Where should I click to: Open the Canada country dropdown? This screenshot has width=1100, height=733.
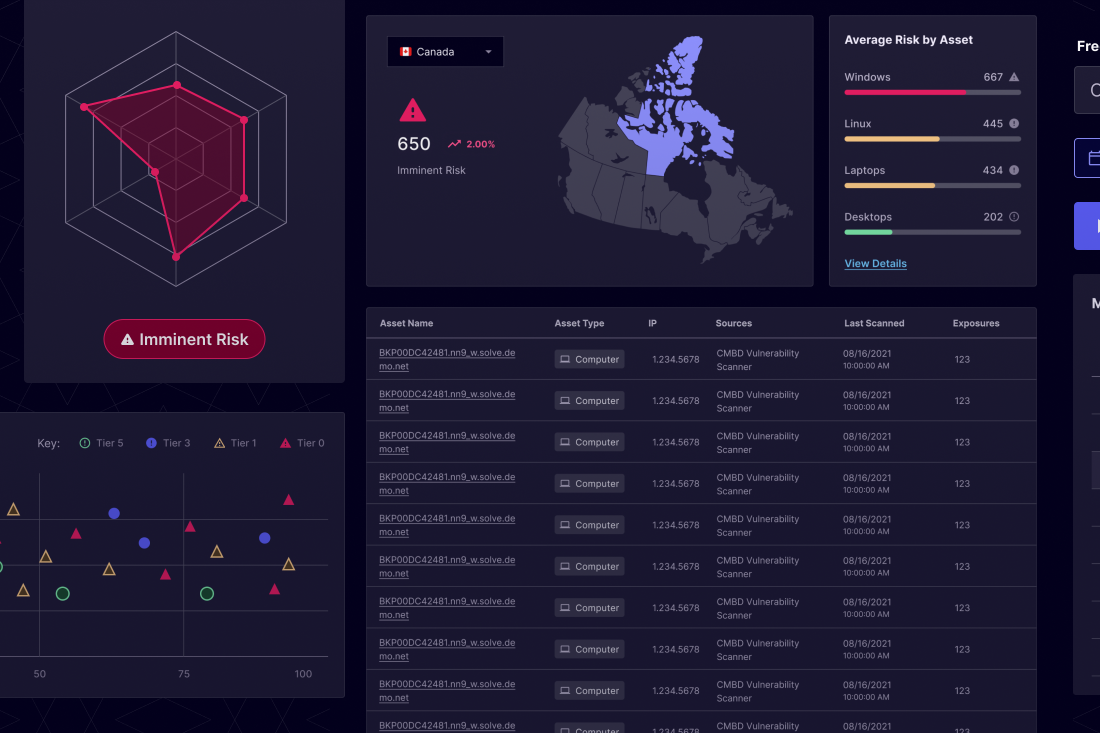pyautogui.click(x=488, y=52)
